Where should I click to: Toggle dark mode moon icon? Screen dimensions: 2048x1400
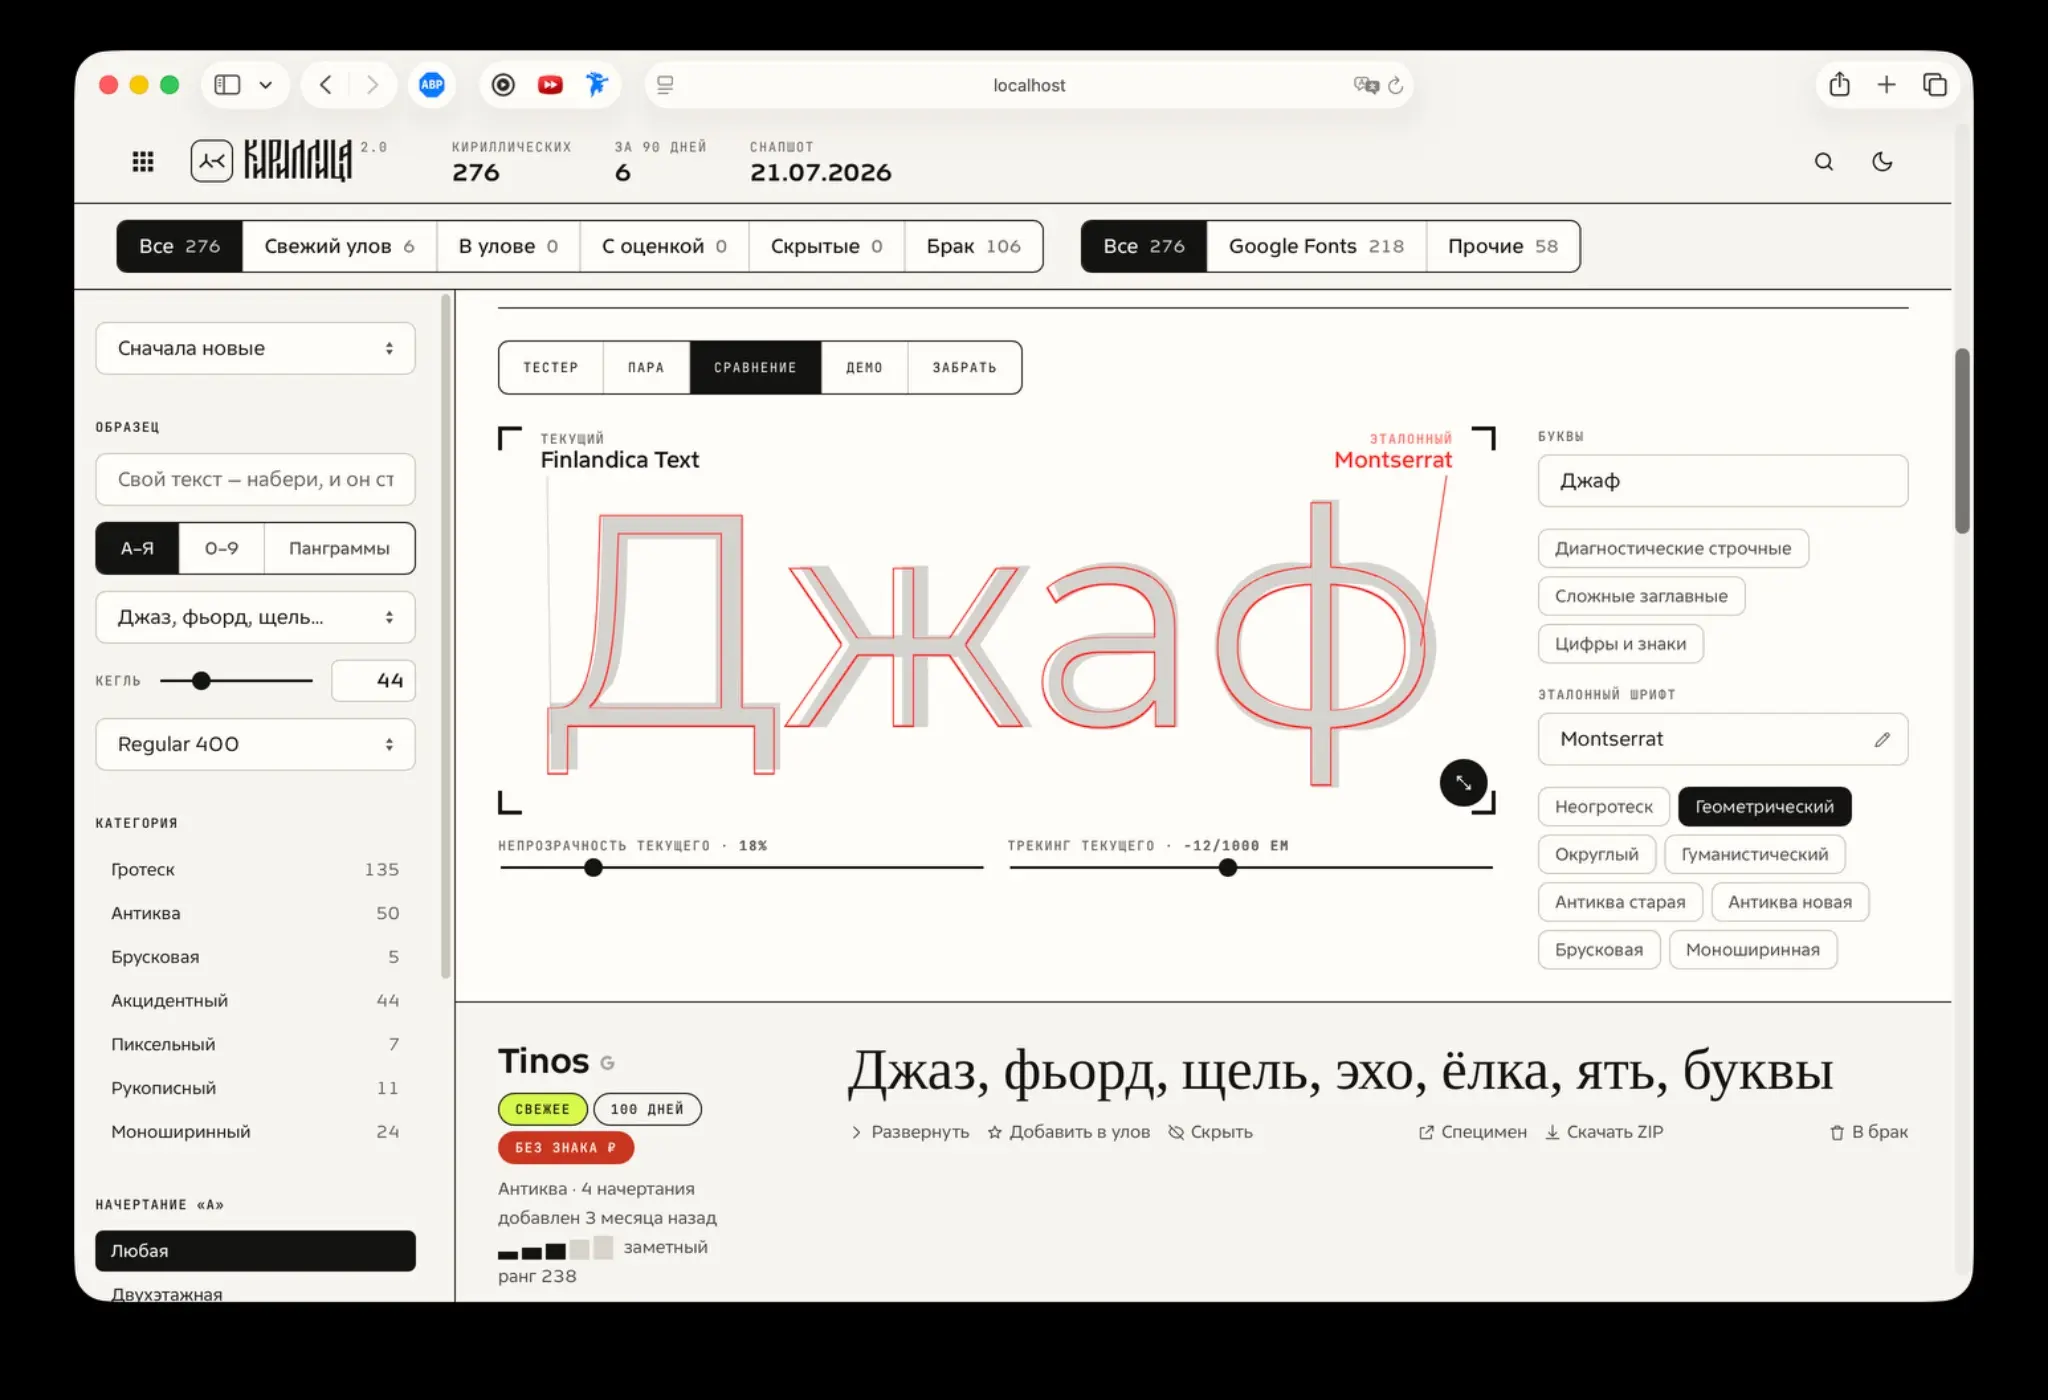pos(1882,162)
